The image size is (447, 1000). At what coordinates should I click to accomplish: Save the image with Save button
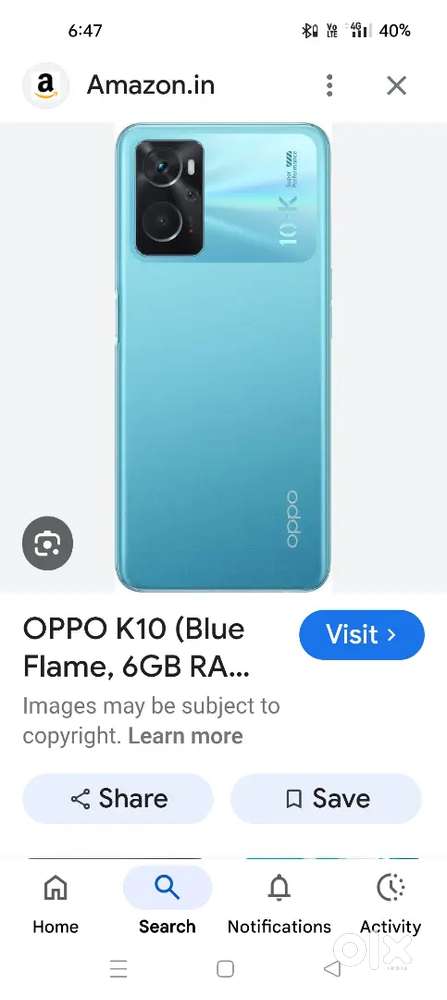[326, 798]
